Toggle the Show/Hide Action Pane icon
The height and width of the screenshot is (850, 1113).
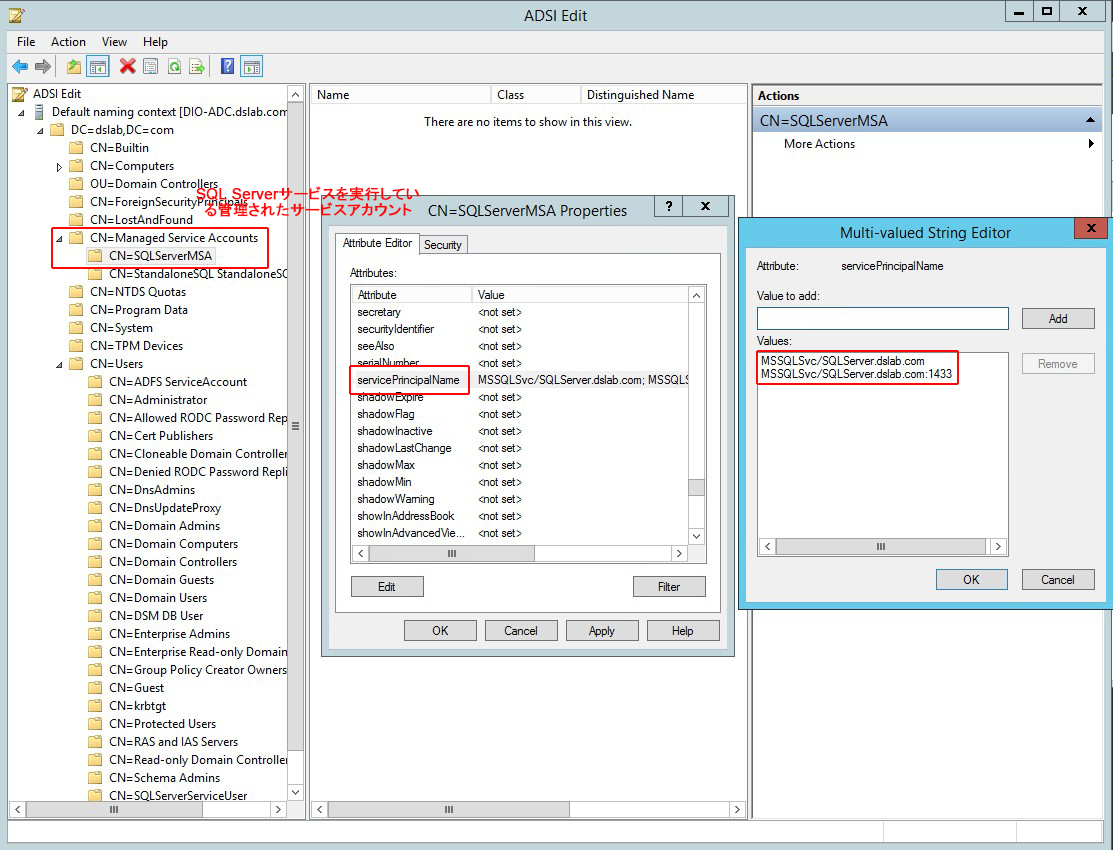251,67
